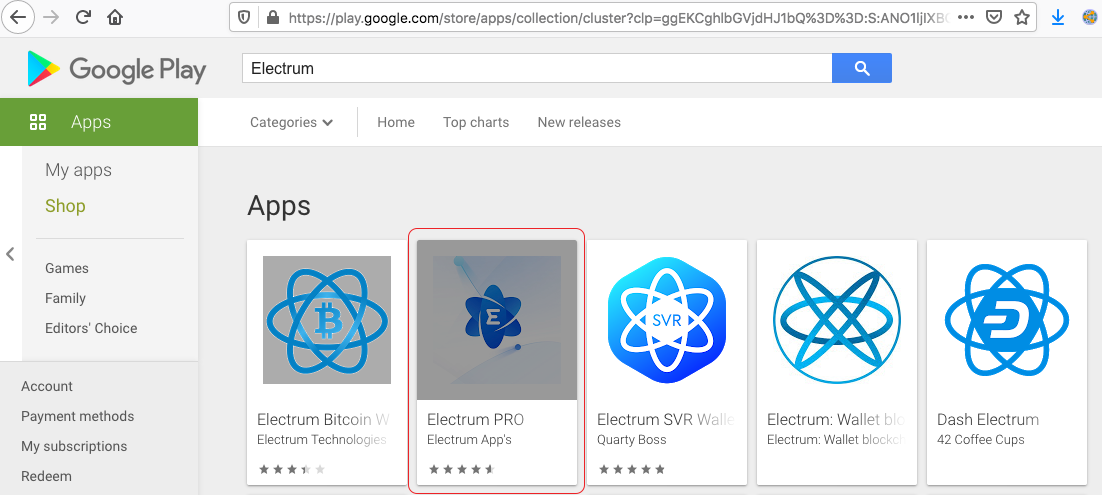Viewport: 1102px width, 495px height.
Task: Click the 42 Coffee Cups developer name
Action: [x=980, y=440]
